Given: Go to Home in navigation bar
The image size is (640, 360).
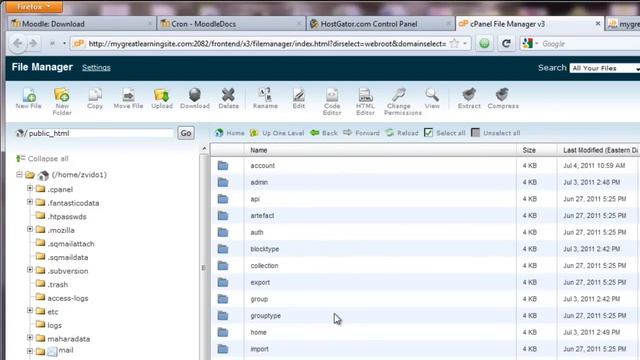Looking at the screenshot, I should pos(230,133).
